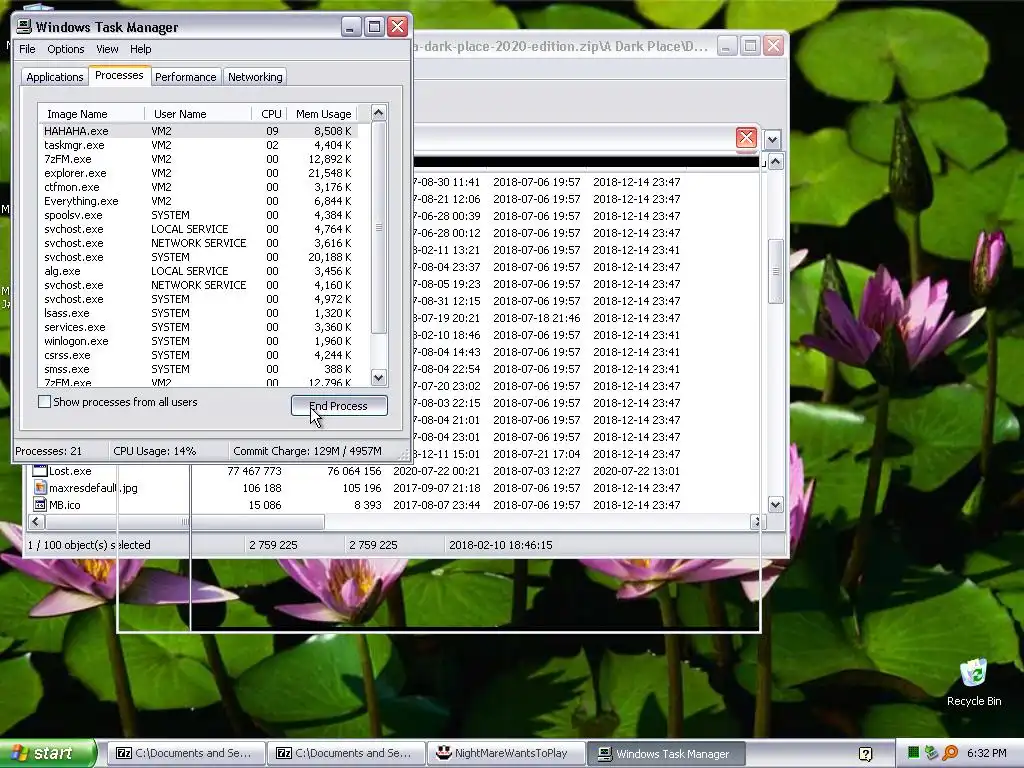This screenshot has height=768, width=1024.
Task: Select Everything.exe process
Action: (199, 201)
